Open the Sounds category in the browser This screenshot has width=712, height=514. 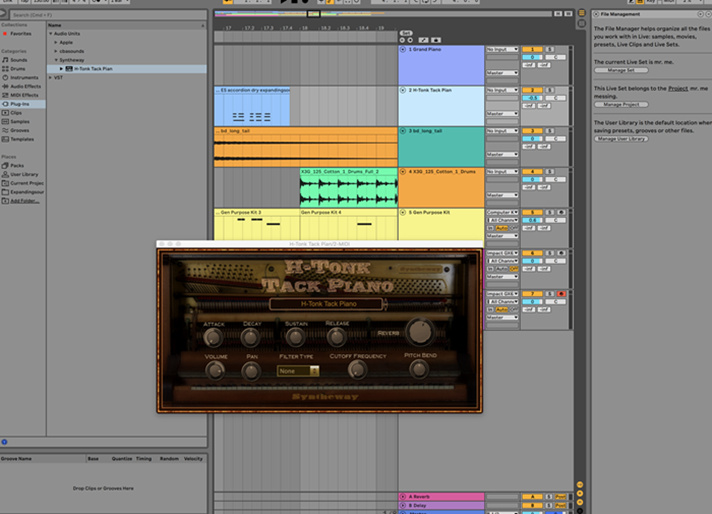tap(19, 60)
